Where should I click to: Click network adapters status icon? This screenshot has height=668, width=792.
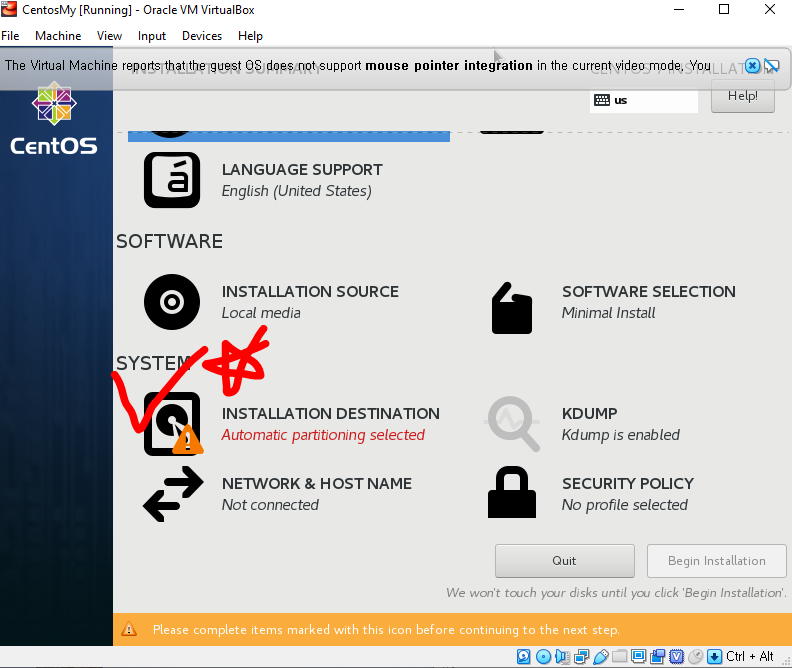581,656
